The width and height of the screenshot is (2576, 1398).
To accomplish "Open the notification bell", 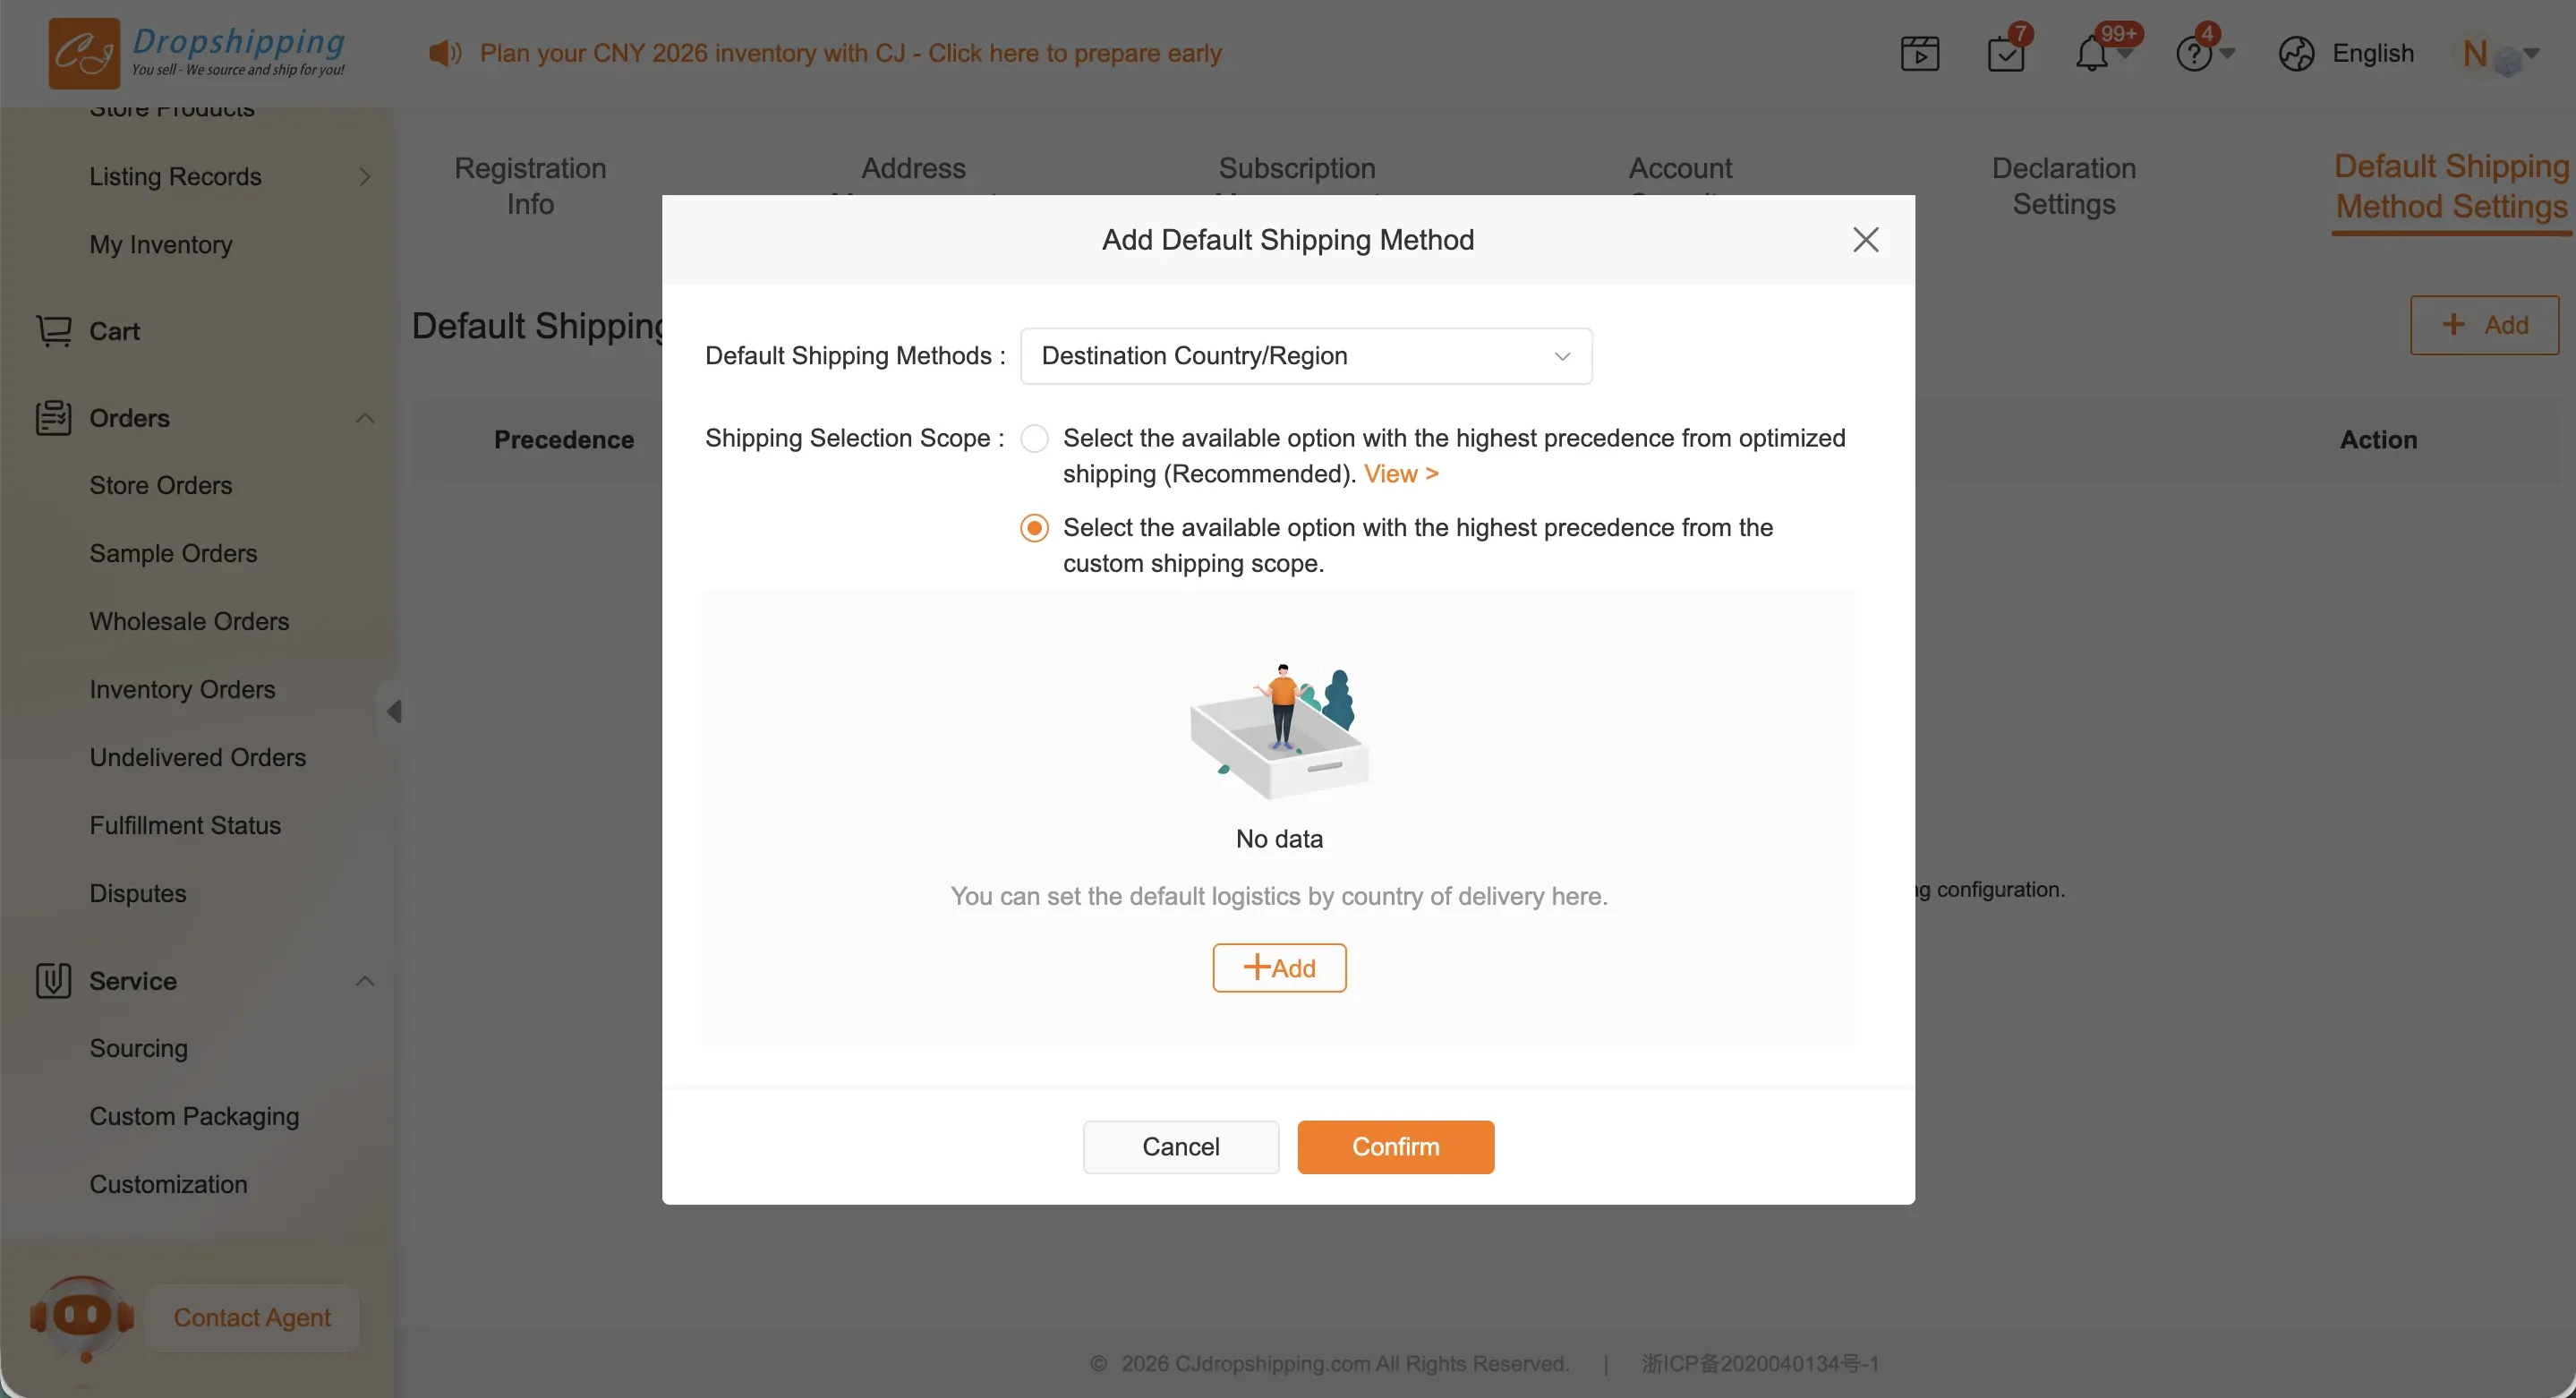I will [2091, 54].
